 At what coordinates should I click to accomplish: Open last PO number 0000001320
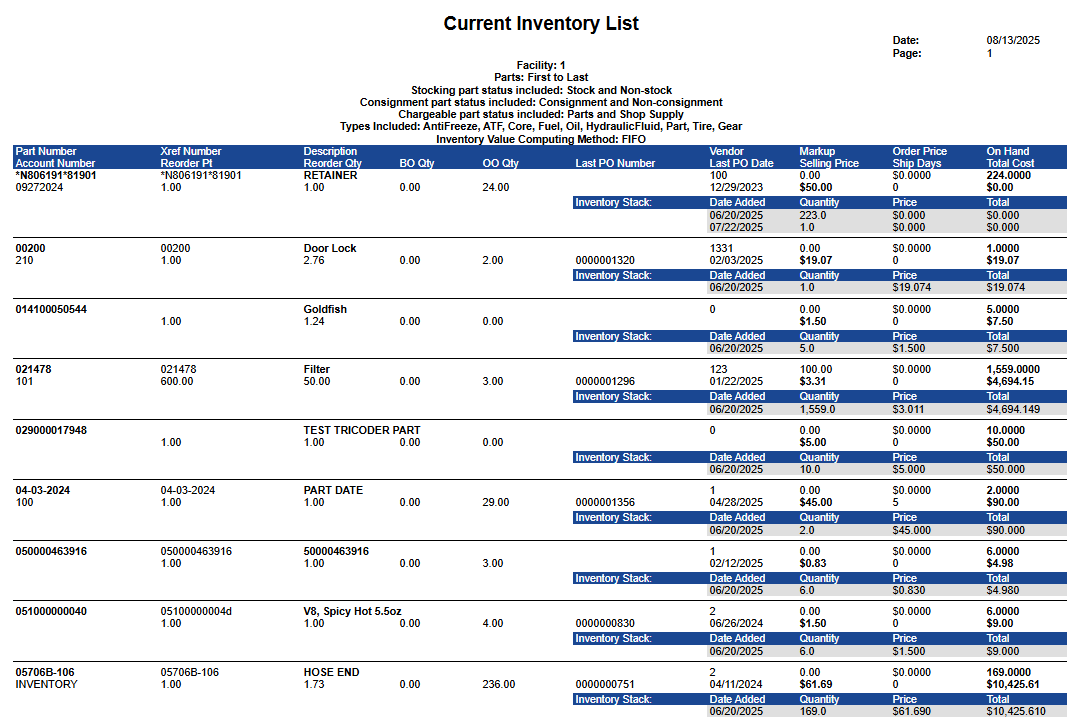tap(605, 261)
